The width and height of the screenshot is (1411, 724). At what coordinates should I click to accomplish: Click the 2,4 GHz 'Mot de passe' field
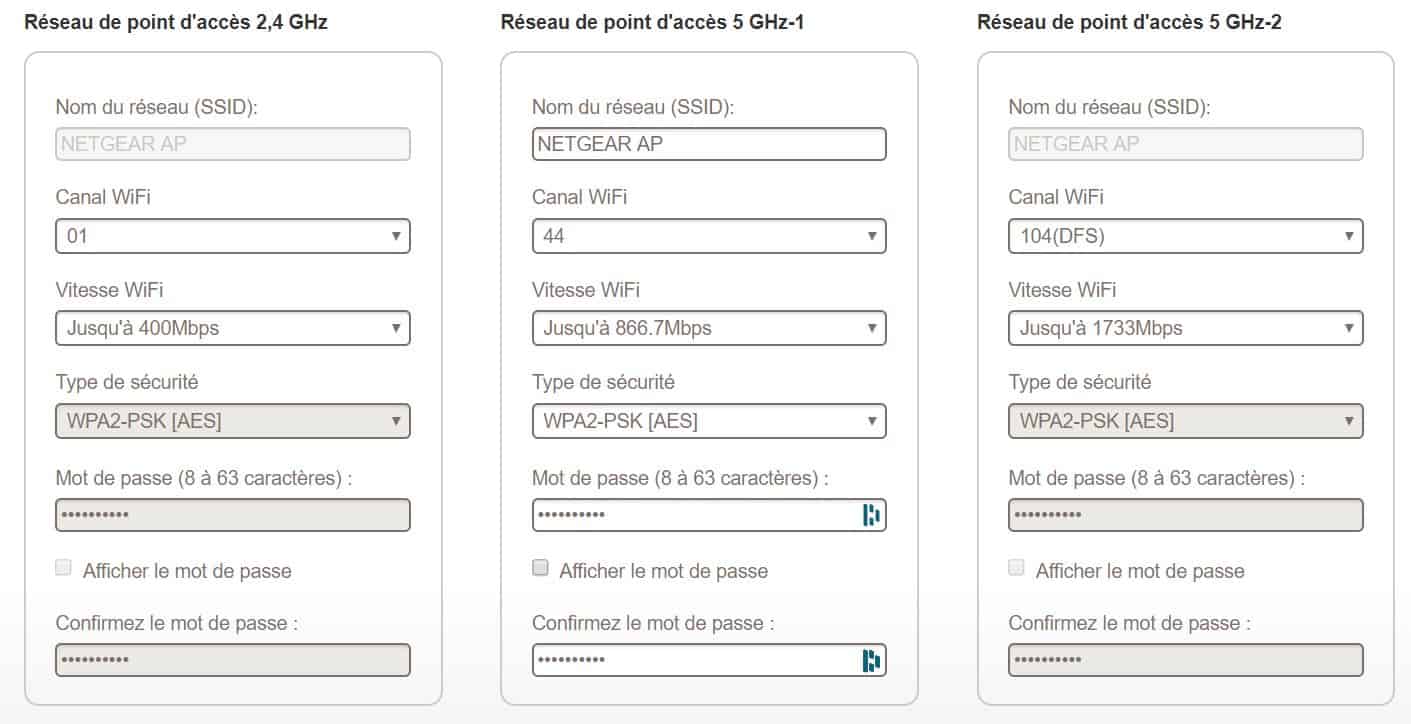233,515
